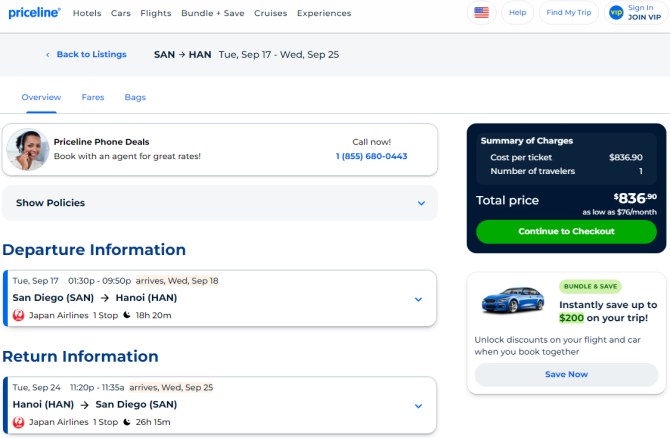Click '1 Stop' in departure card
This screenshot has width=670, height=438.
[106, 315]
